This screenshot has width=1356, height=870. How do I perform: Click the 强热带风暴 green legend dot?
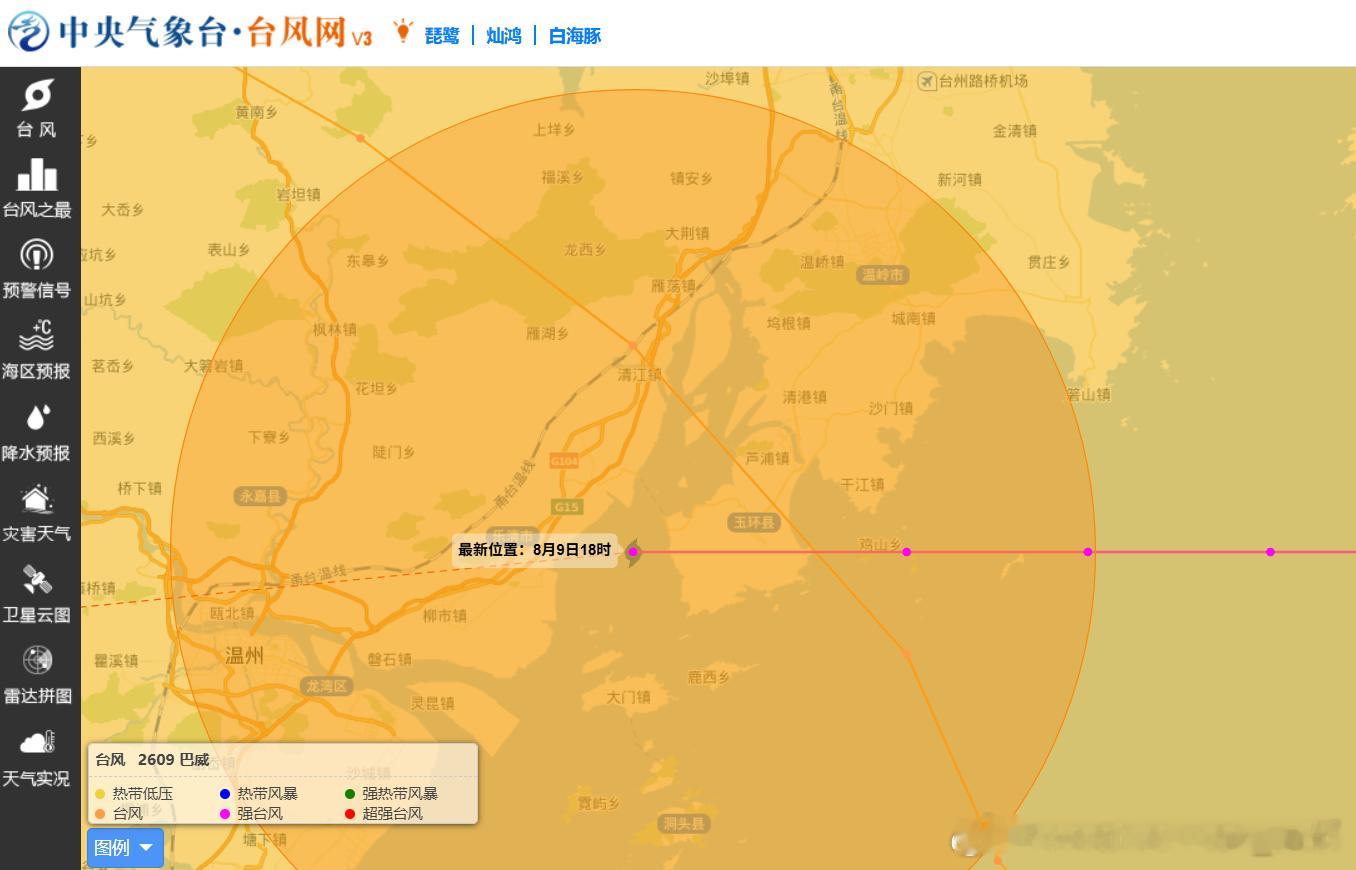click(350, 794)
